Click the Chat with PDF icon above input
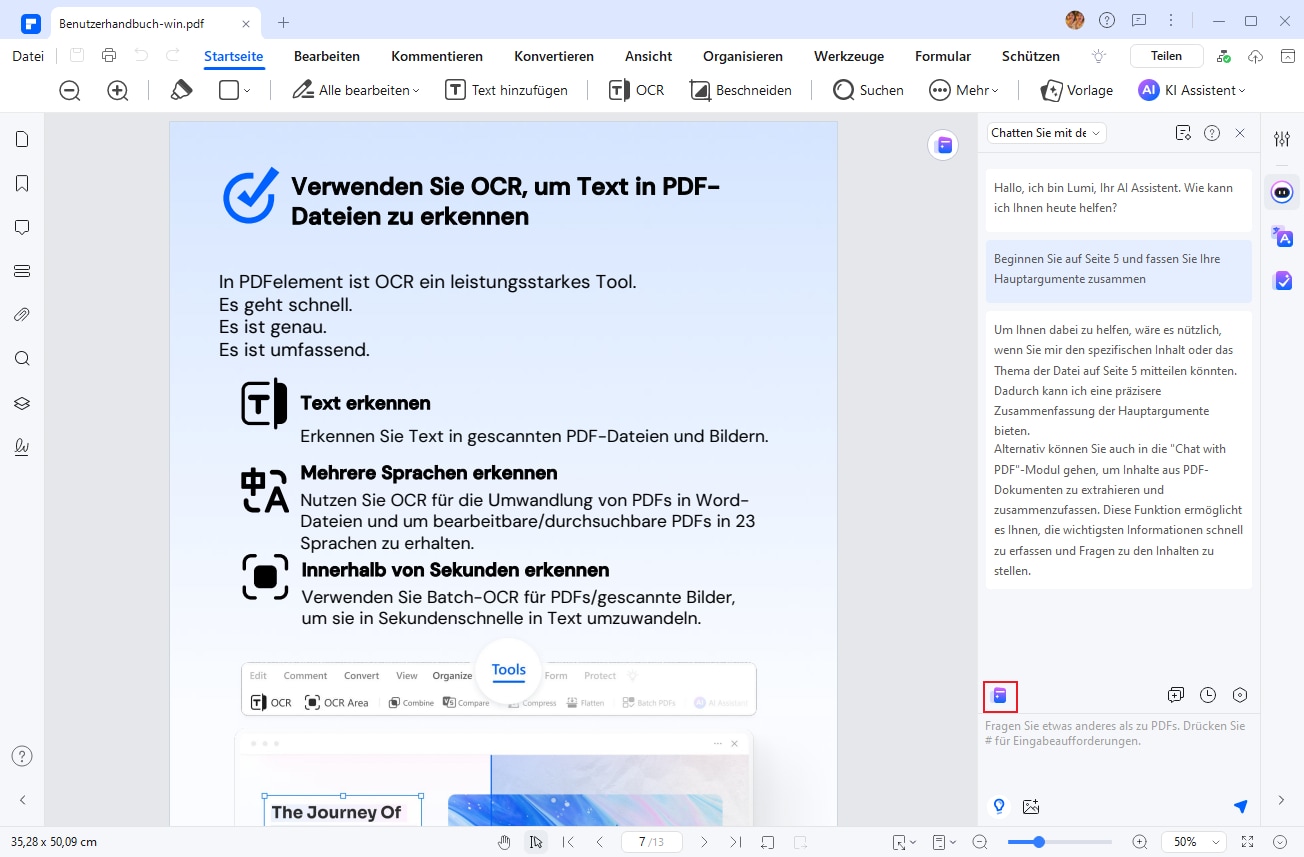 point(1000,696)
